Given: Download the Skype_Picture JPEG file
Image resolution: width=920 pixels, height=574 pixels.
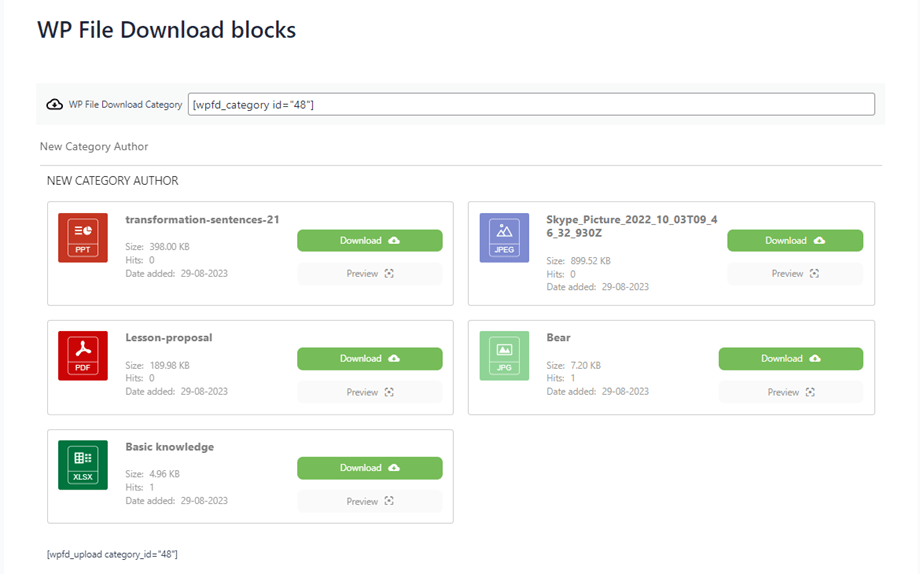Looking at the screenshot, I should 794,241.
